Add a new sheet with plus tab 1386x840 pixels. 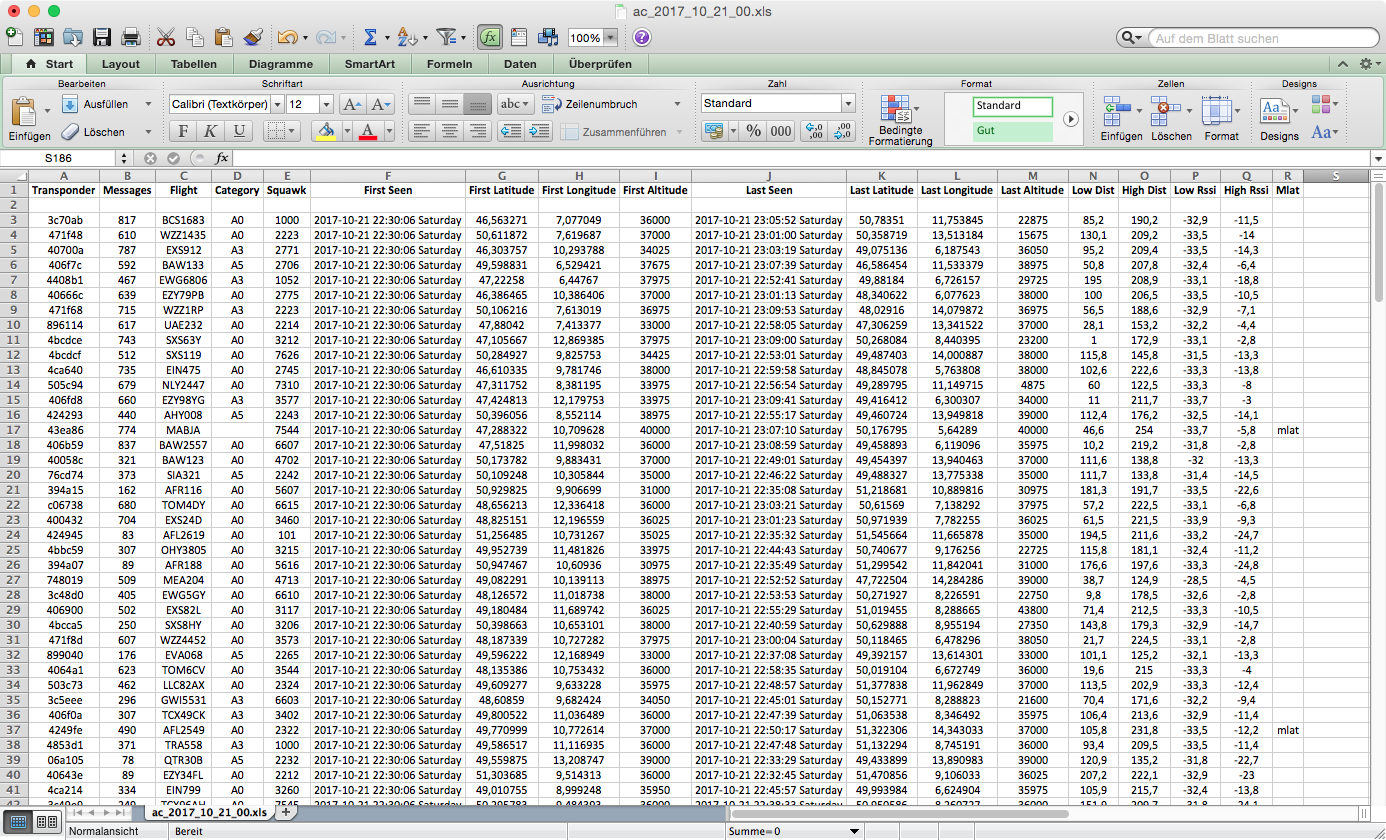pos(286,812)
